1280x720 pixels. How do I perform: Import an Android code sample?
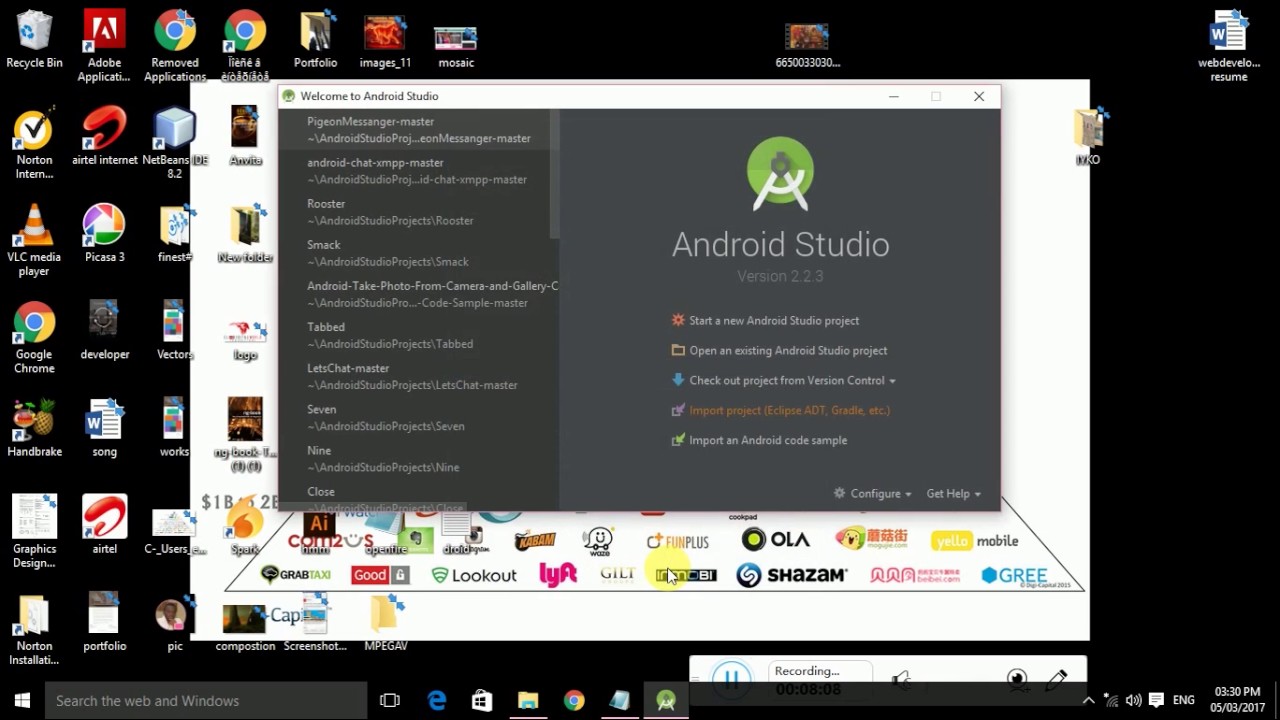(768, 441)
